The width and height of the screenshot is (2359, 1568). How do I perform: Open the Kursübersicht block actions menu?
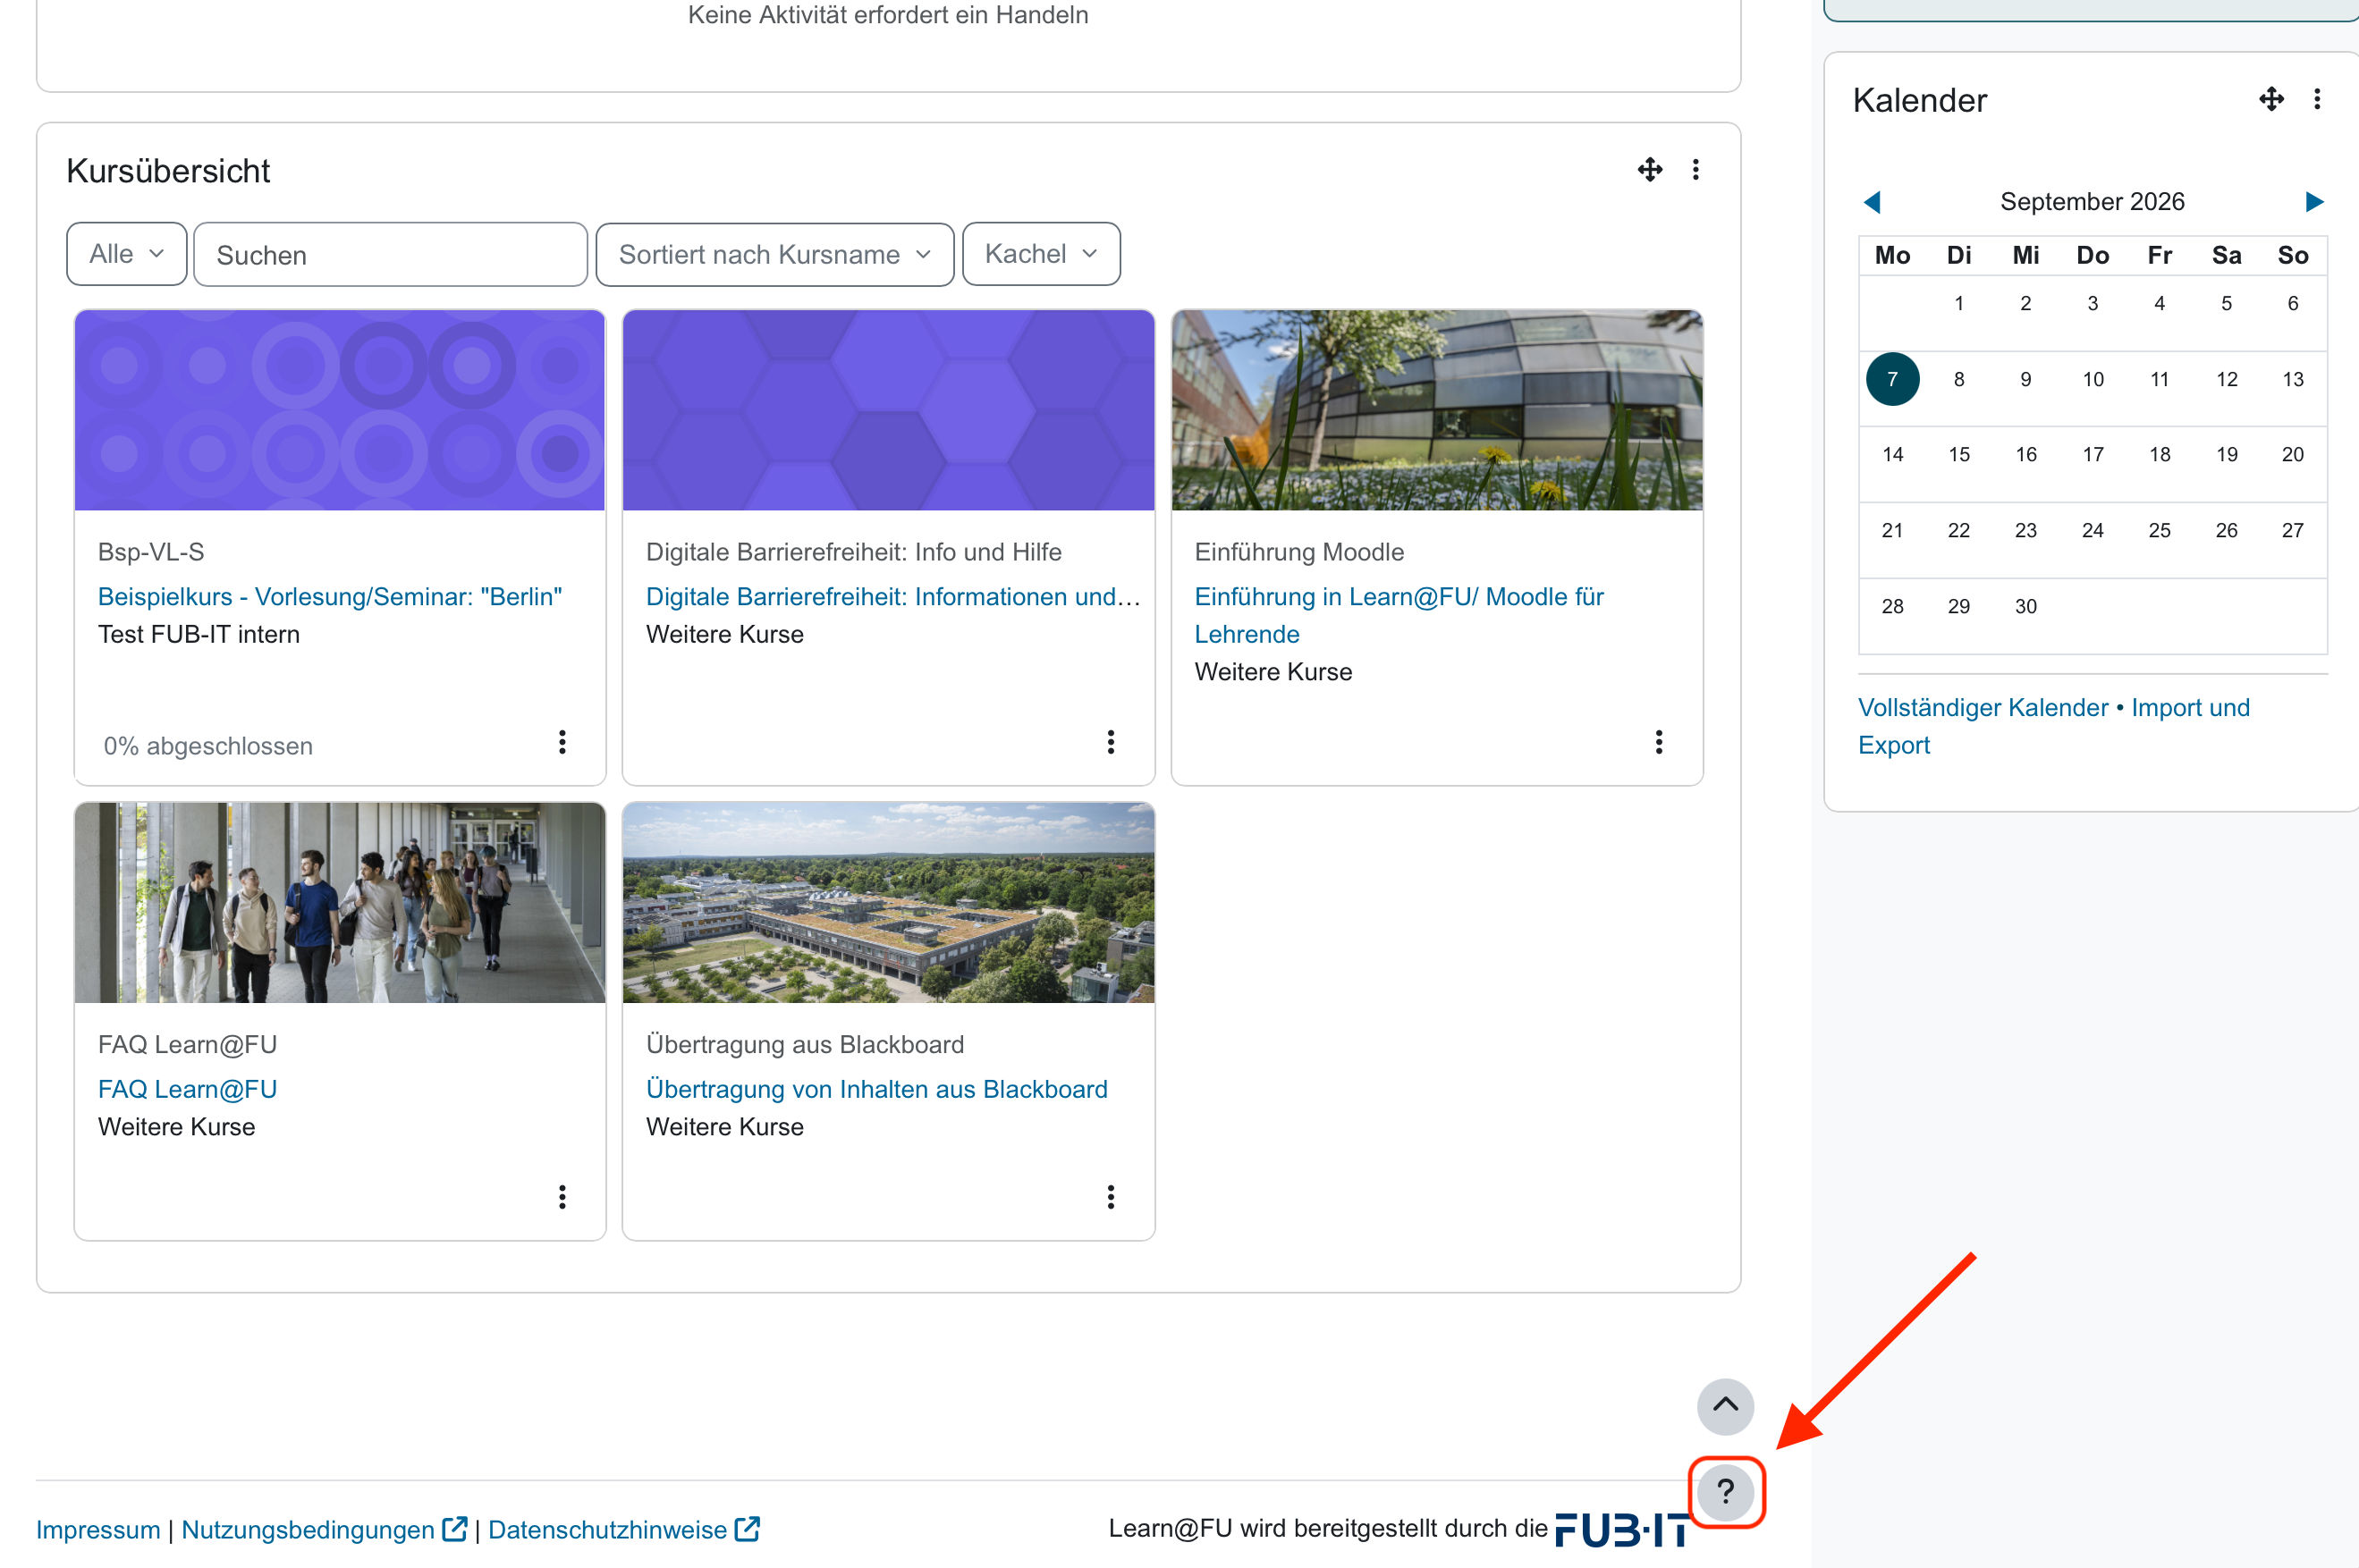coord(1695,170)
